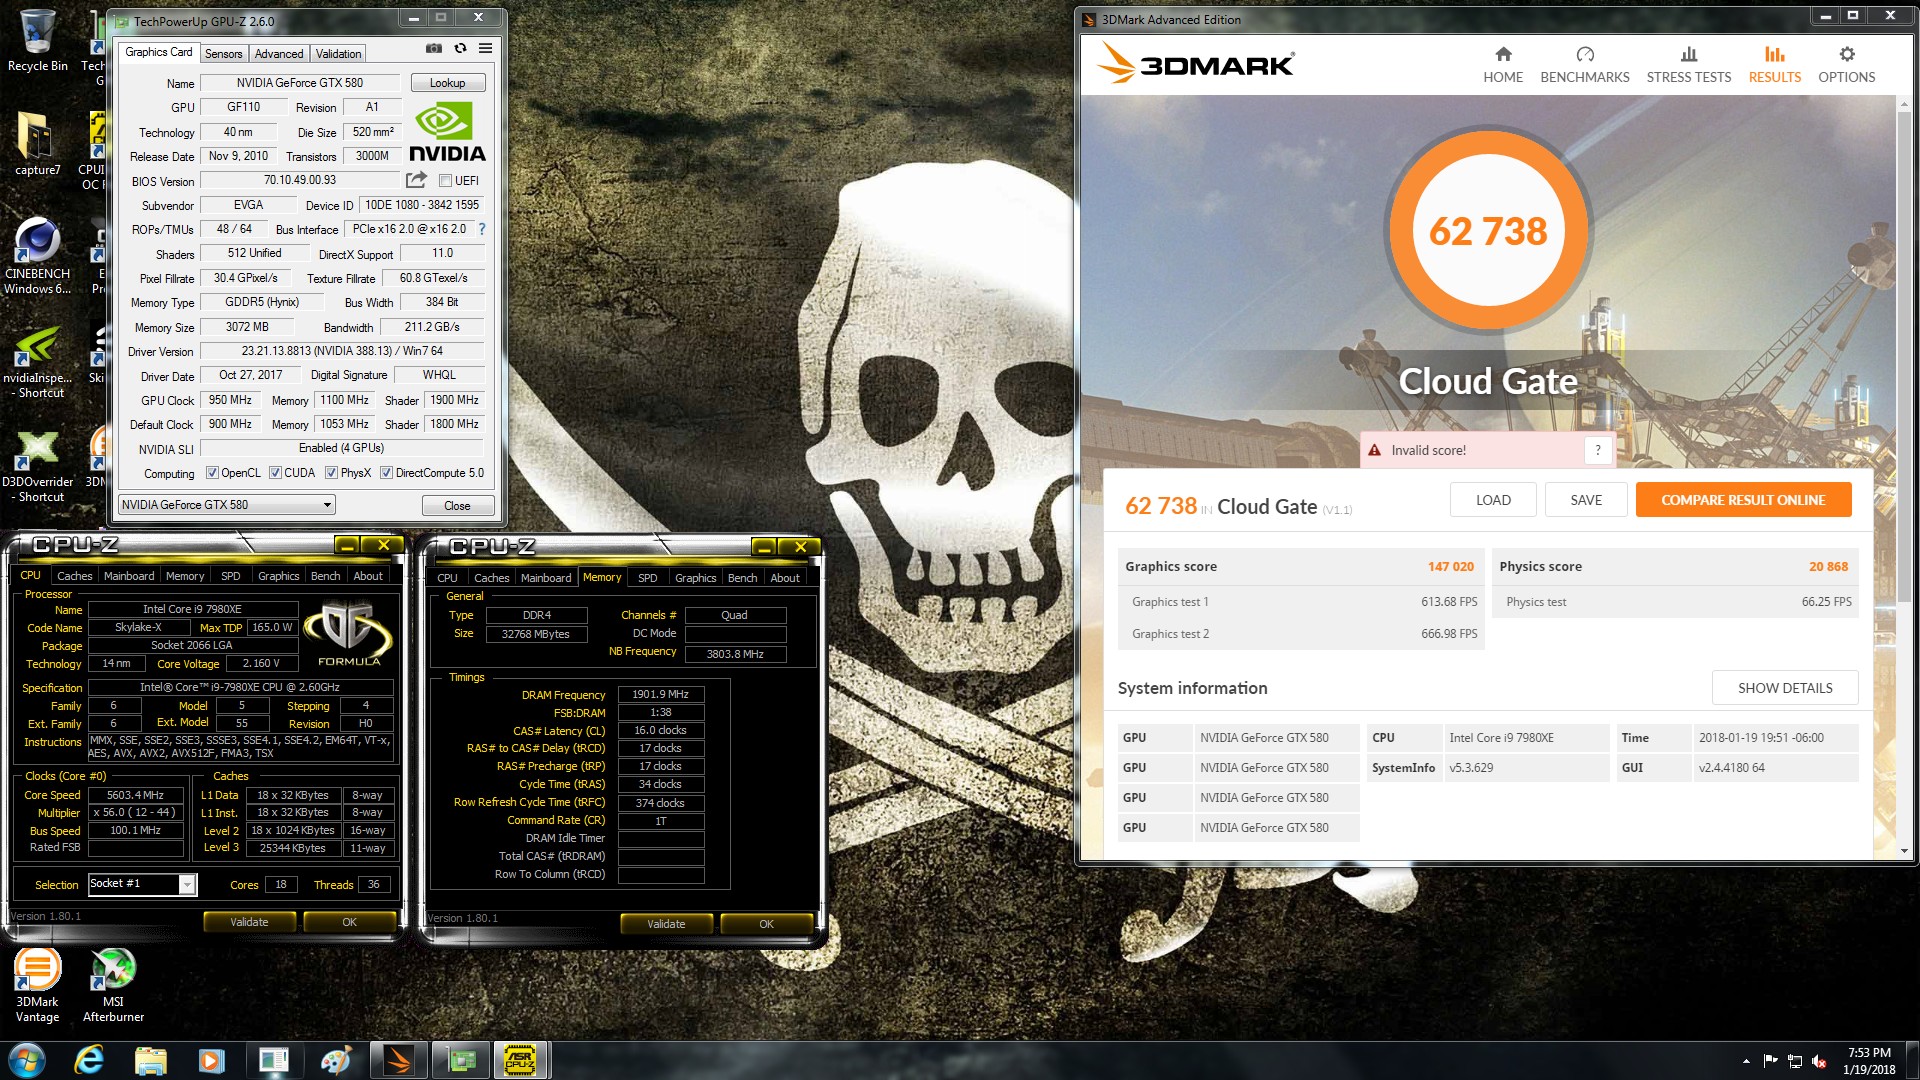Click the question mark next to Invalid score
Viewport: 1920px width, 1080px height.
1598,450
